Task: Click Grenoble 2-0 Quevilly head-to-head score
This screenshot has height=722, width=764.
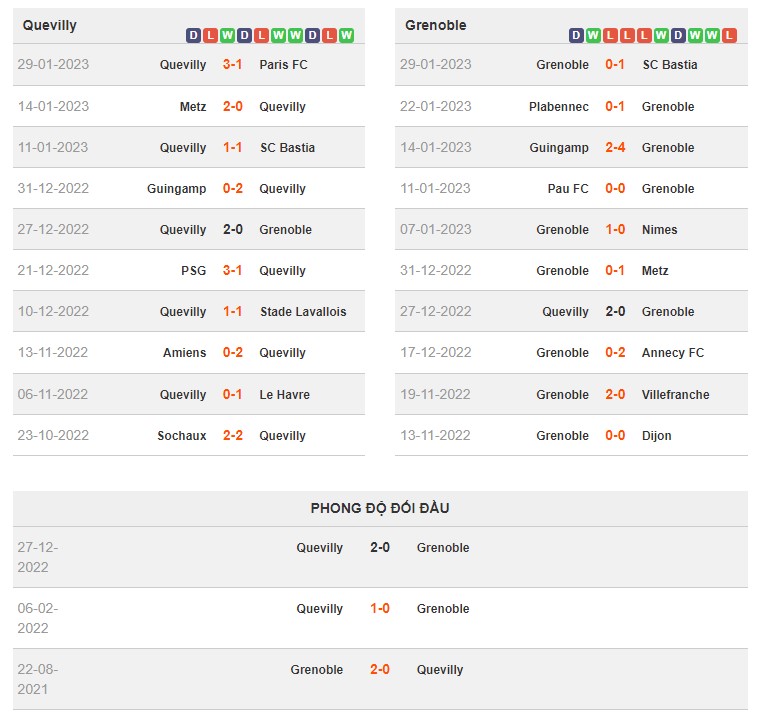Action: click(x=380, y=669)
